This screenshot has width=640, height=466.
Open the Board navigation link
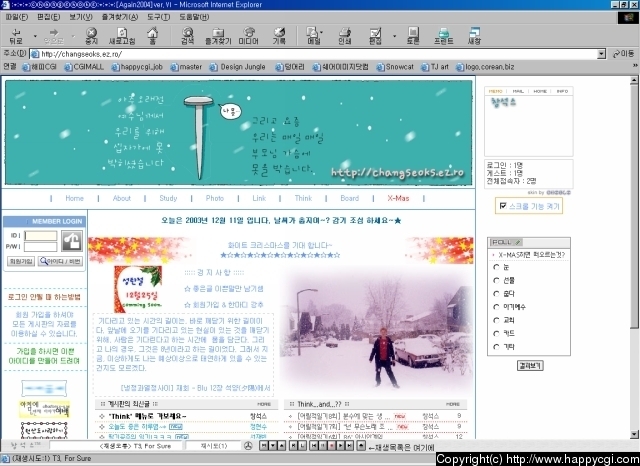coord(349,198)
